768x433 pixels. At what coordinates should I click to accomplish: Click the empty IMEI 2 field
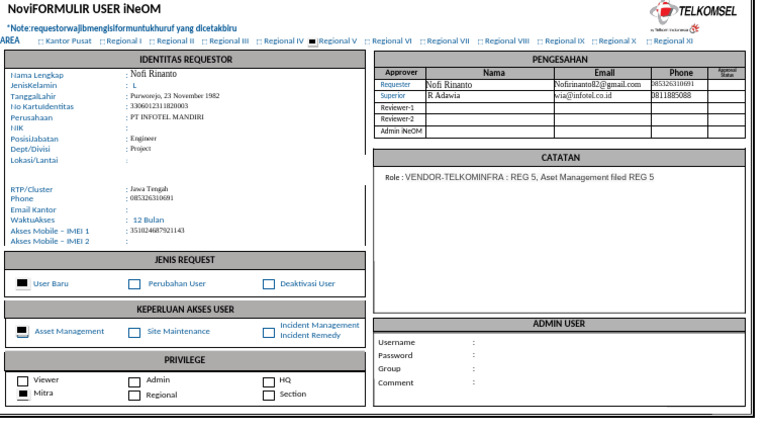(x=245, y=241)
